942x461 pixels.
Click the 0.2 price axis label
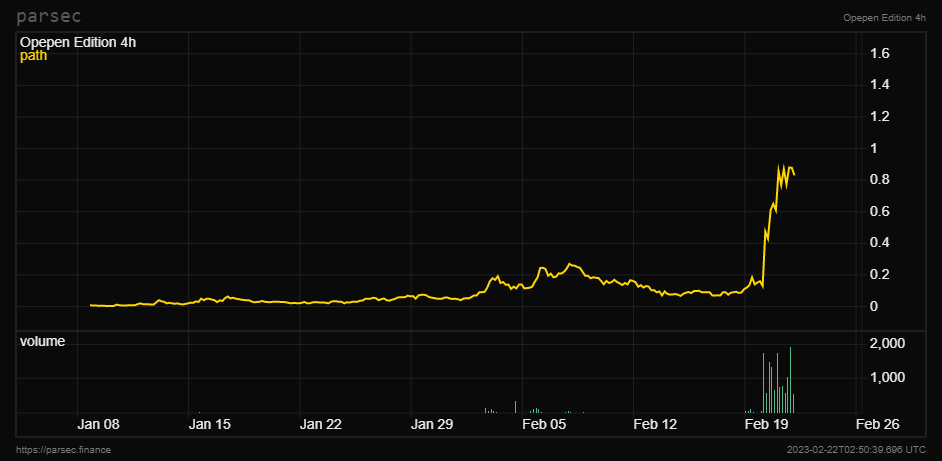tap(880, 275)
